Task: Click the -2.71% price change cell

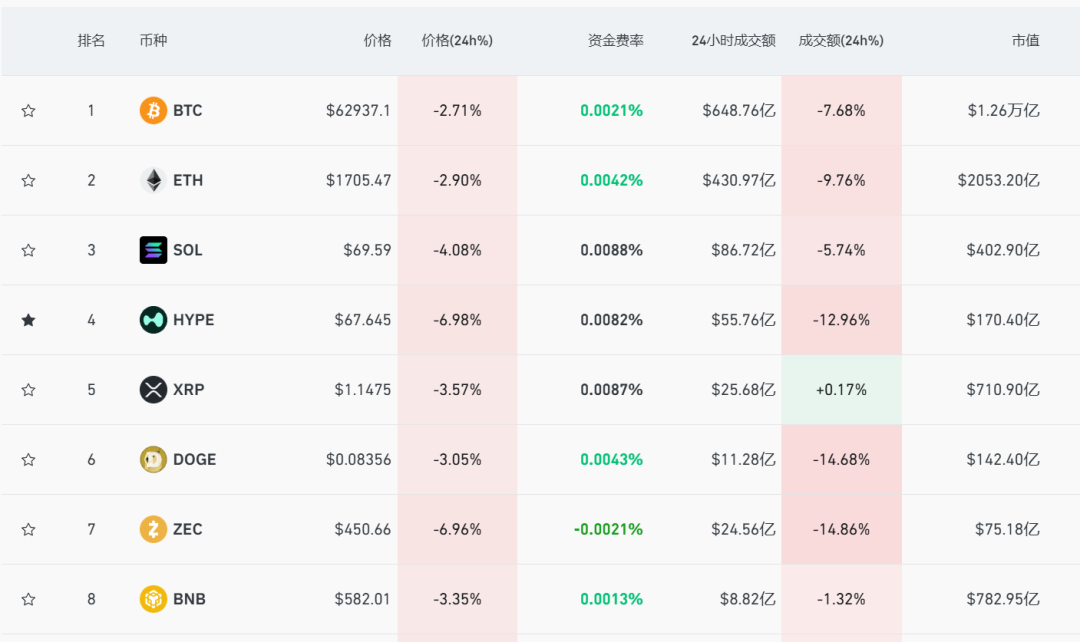Action: tap(457, 110)
